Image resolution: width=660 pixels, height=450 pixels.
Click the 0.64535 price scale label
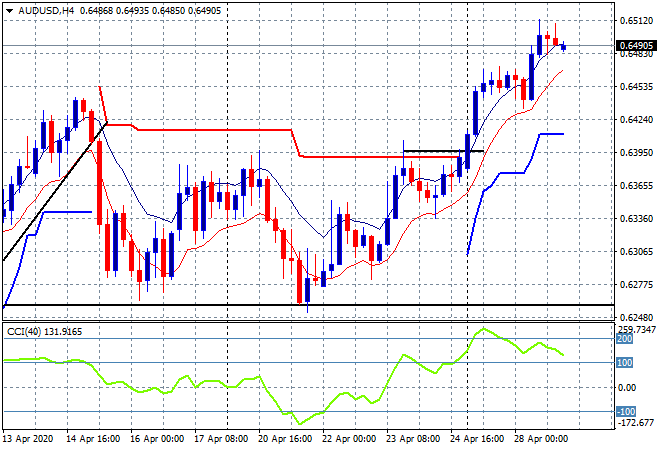point(636,87)
